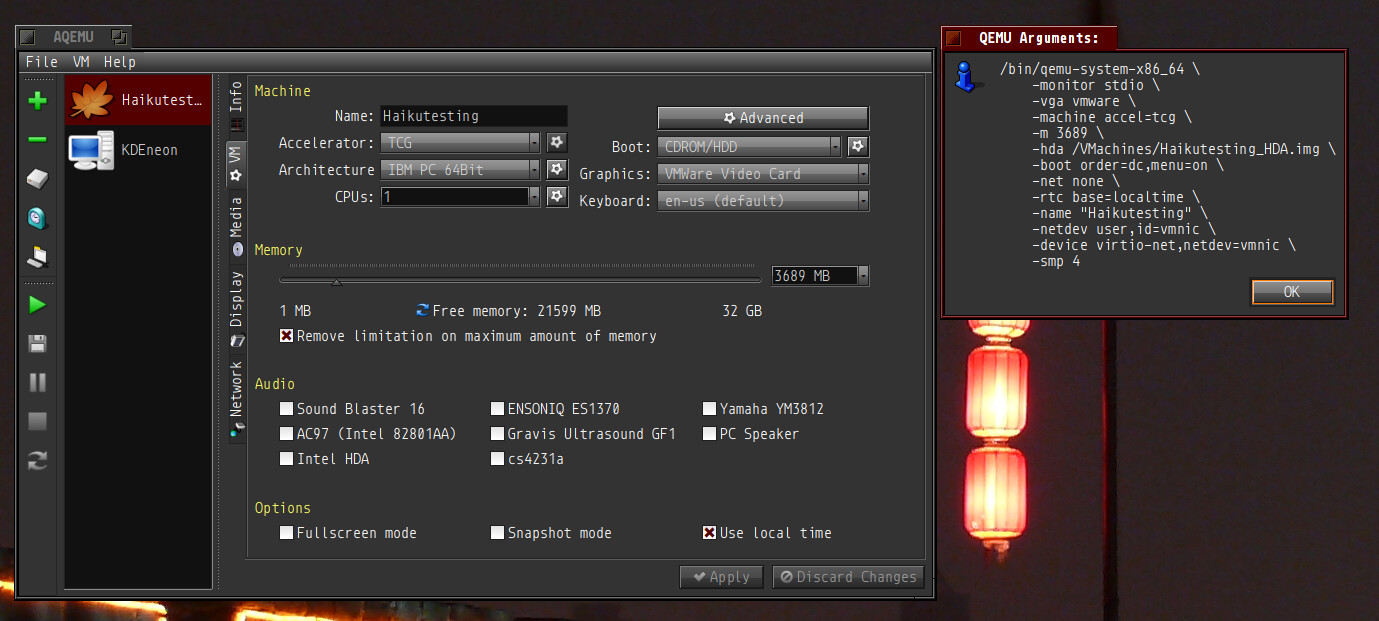Click the QEMU Arguments title bar red icon

click(954, 38)
